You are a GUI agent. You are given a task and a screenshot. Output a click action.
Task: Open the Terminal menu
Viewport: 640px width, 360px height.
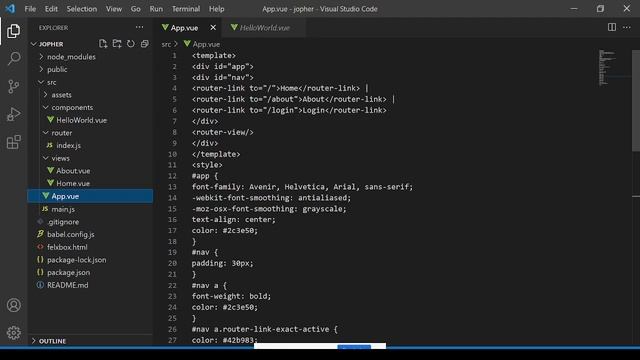[x=186, y=9]
